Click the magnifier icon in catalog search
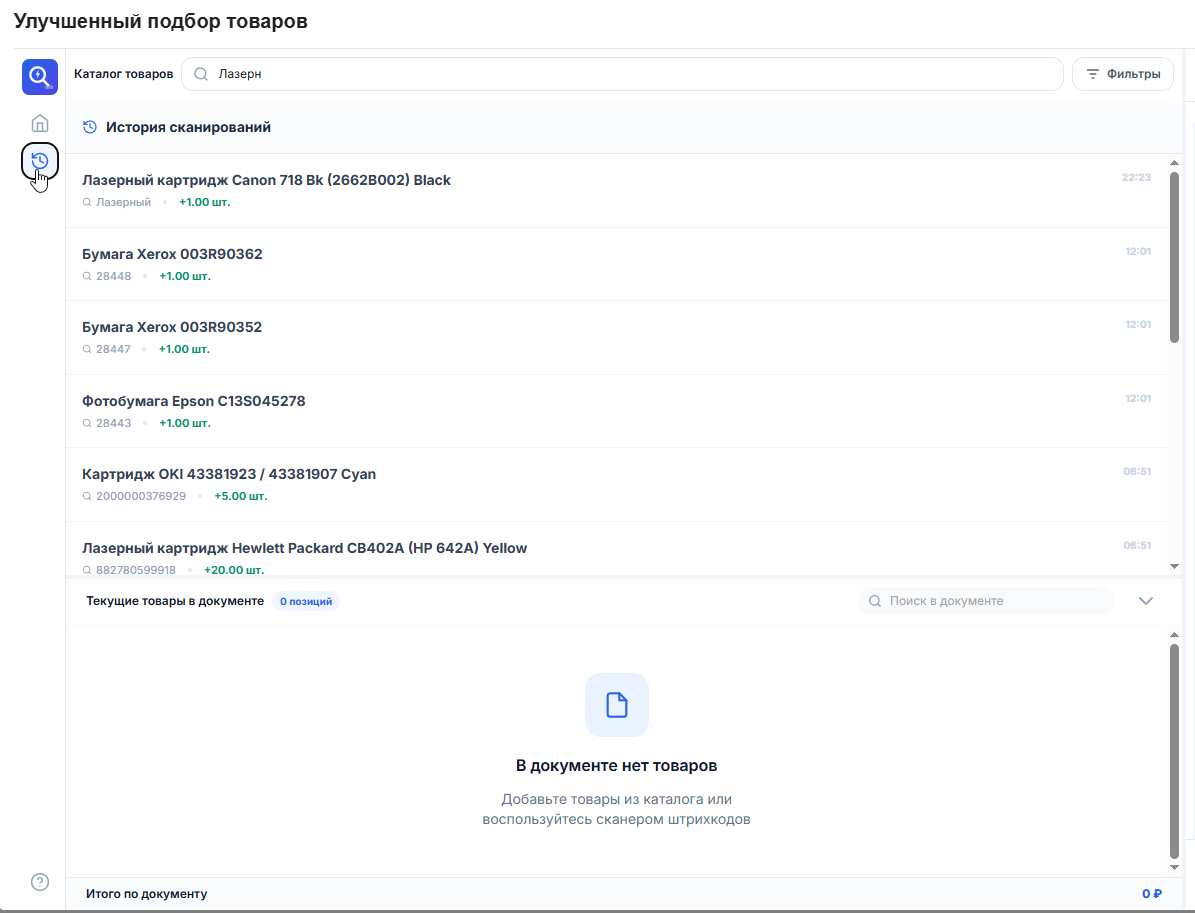 pos(201,74)
